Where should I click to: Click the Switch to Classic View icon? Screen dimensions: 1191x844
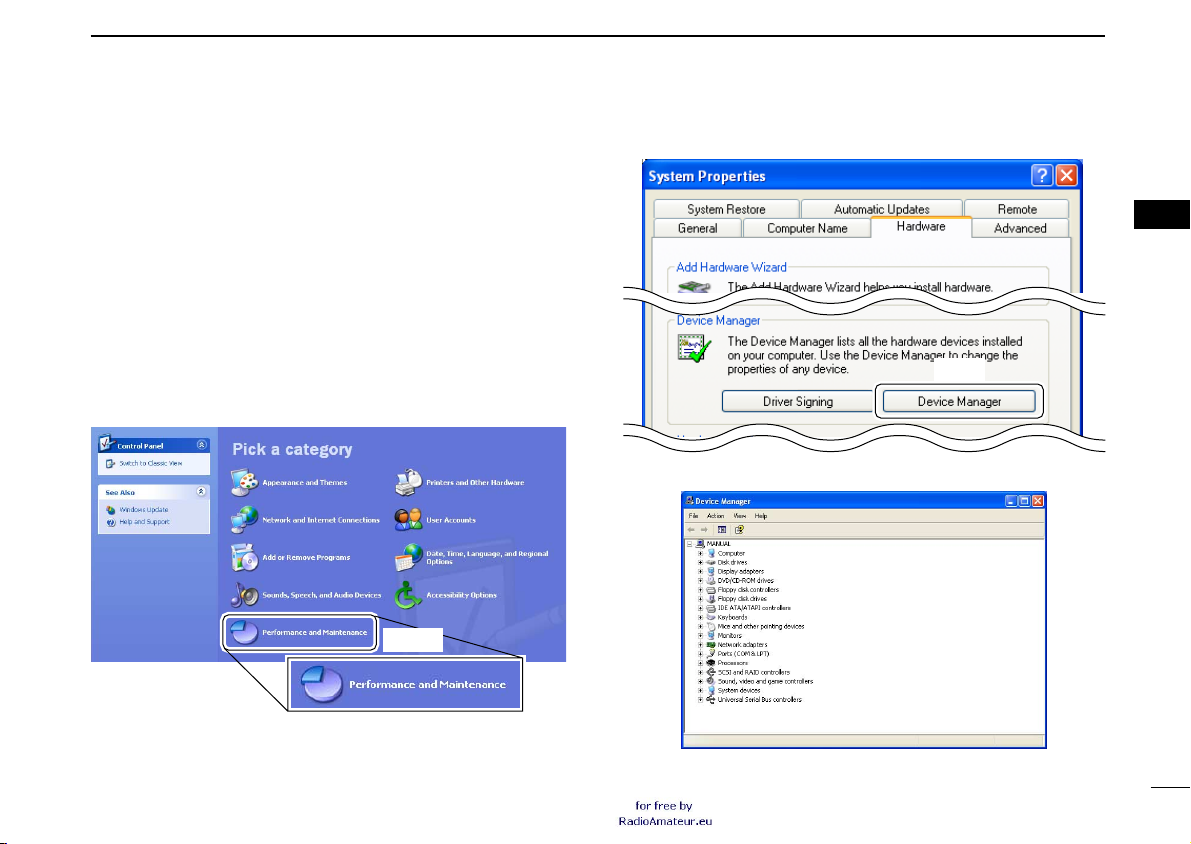(x=110, y=463)
